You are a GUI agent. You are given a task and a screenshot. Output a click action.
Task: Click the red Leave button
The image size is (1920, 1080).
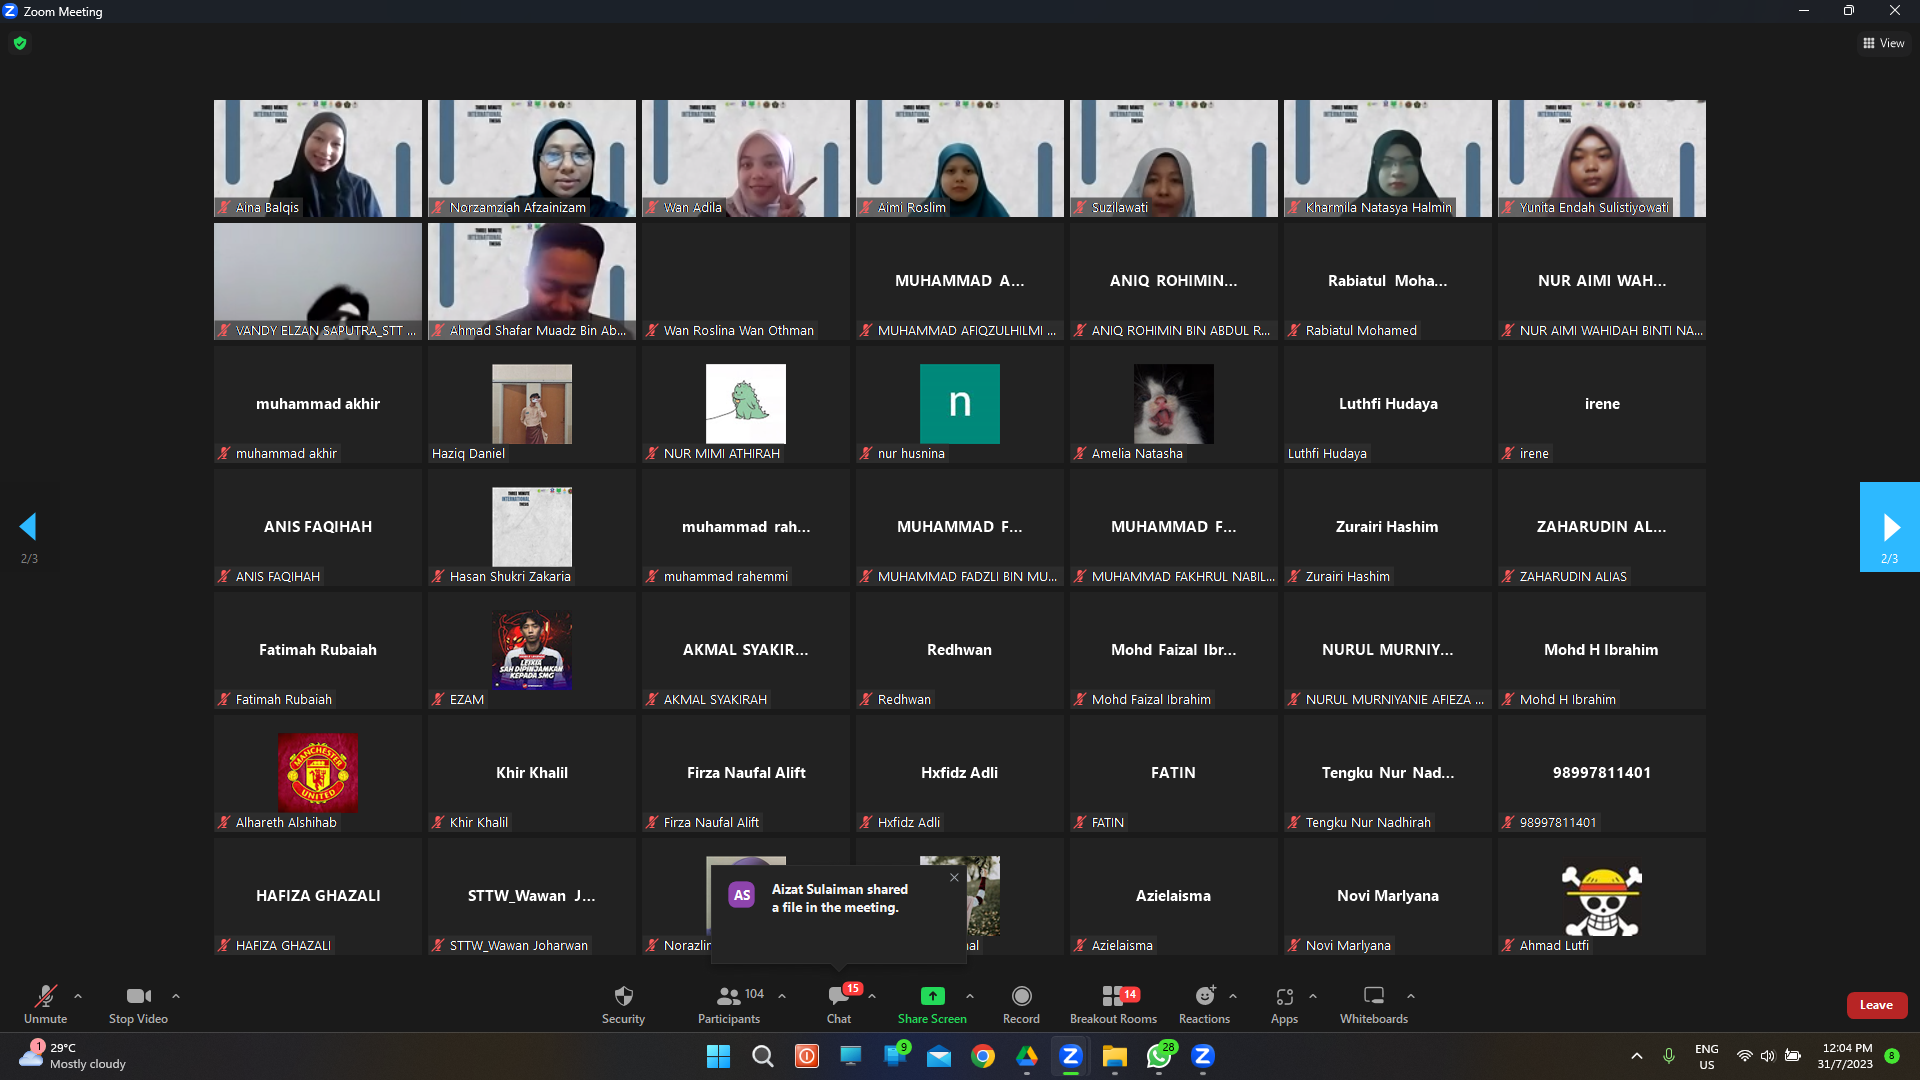tap(1876, 1005)
